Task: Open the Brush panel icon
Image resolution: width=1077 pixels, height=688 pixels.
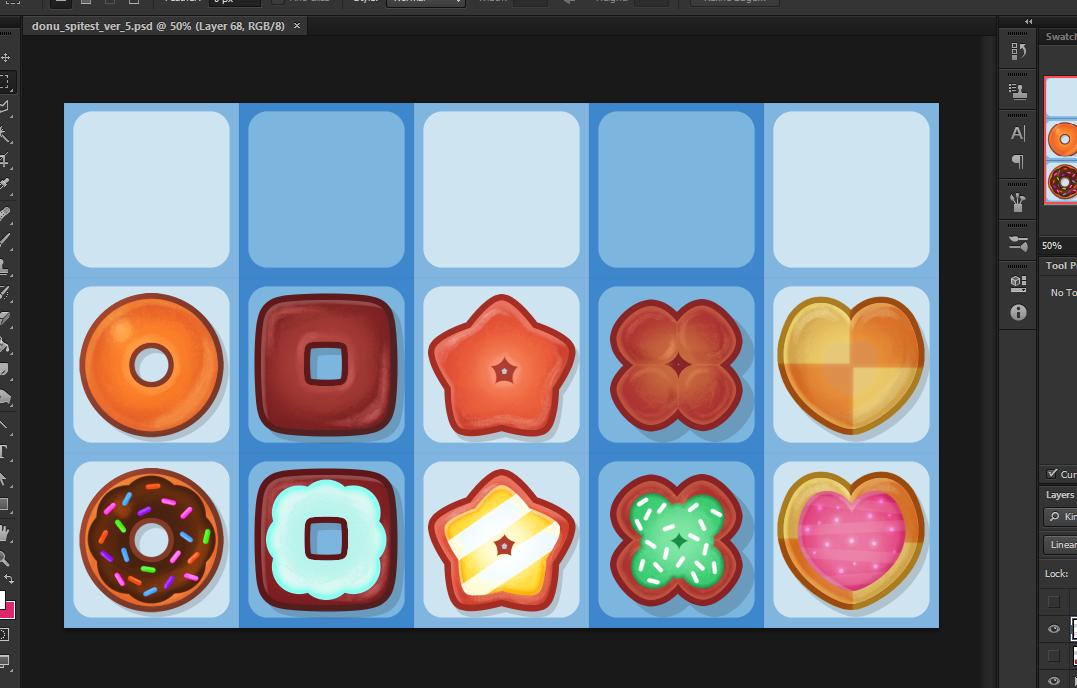Action: click(1018, 202)
